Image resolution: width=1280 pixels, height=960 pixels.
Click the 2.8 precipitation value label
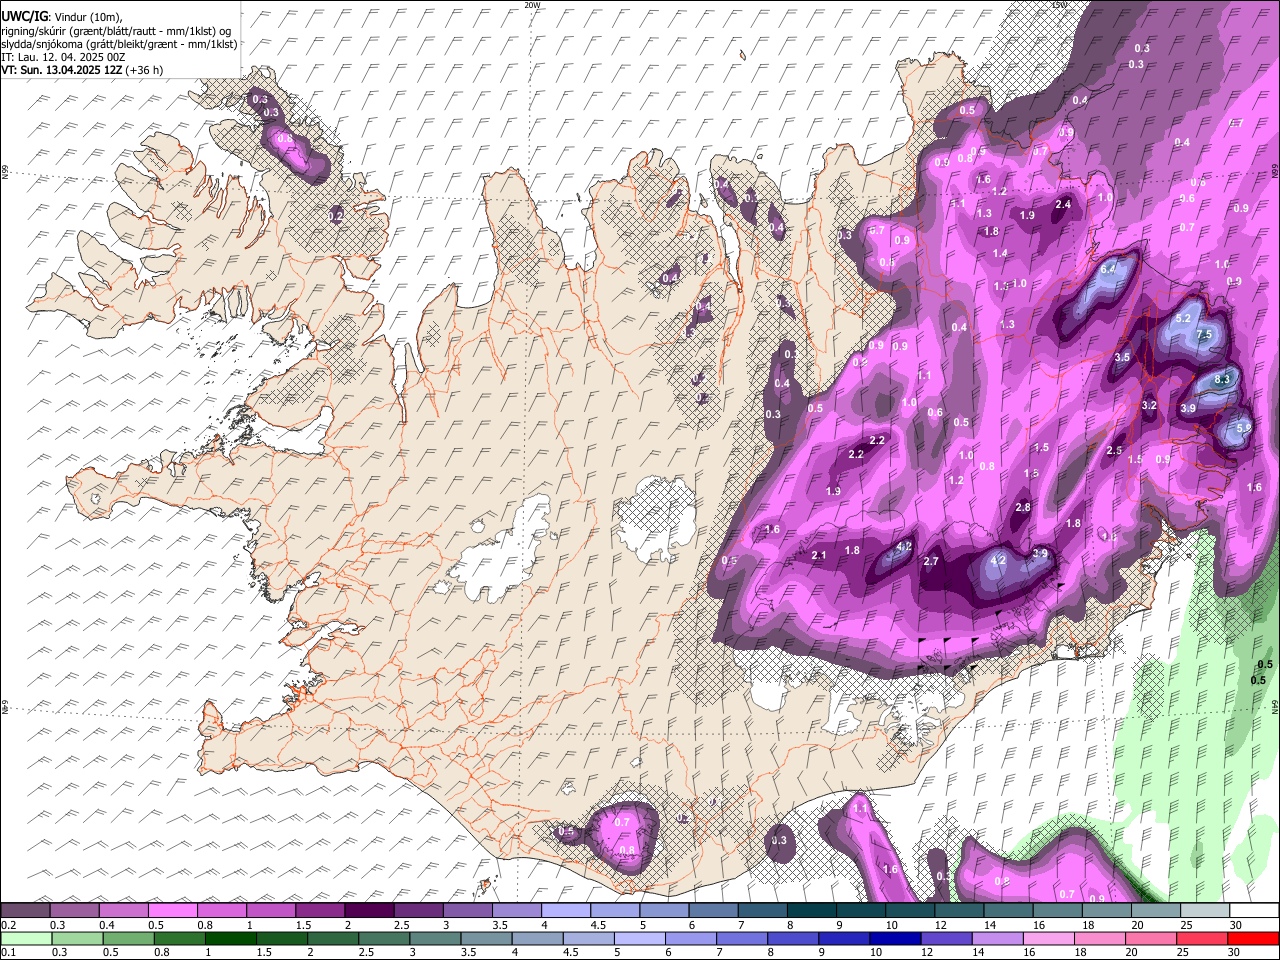(1023, 508)
